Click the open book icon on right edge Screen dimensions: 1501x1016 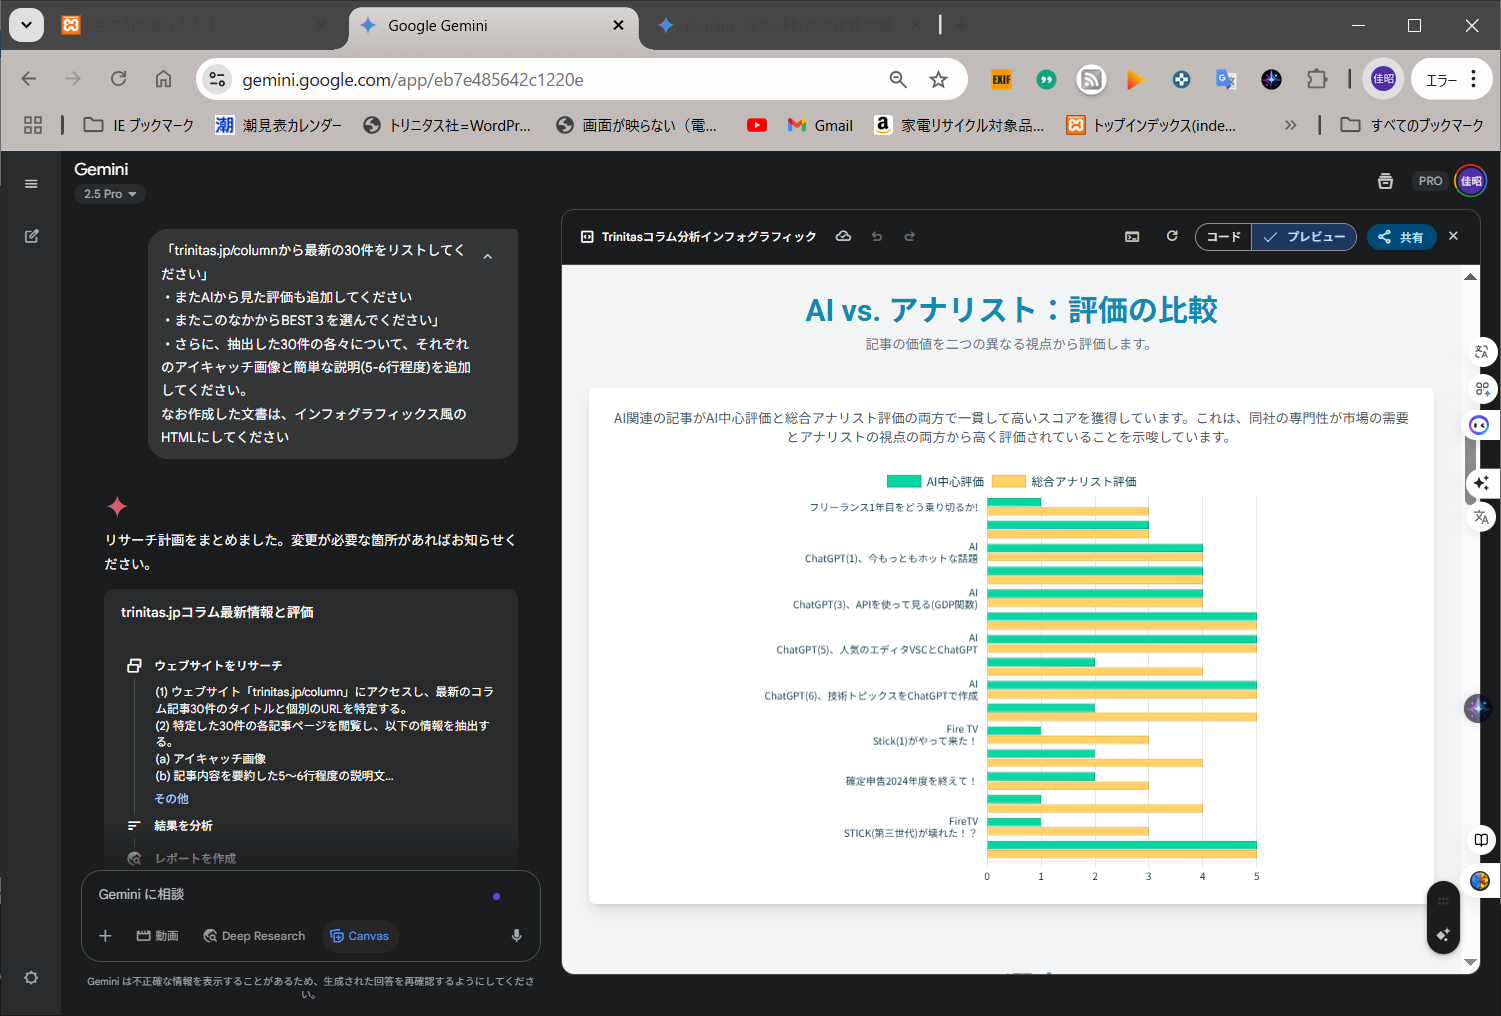[1481, 840]
